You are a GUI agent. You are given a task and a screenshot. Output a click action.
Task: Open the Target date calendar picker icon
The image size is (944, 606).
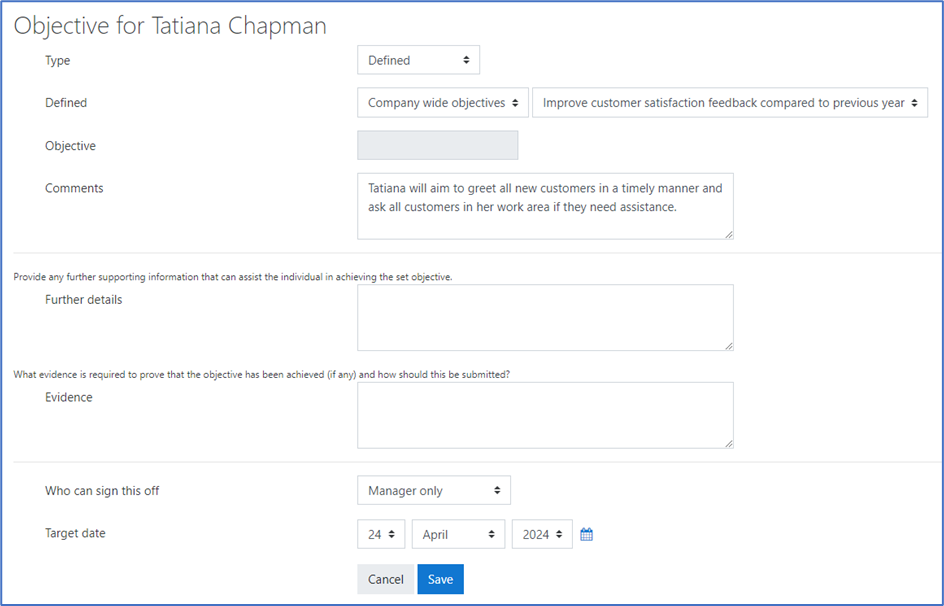pyautogui.click(x=586, y=534)
